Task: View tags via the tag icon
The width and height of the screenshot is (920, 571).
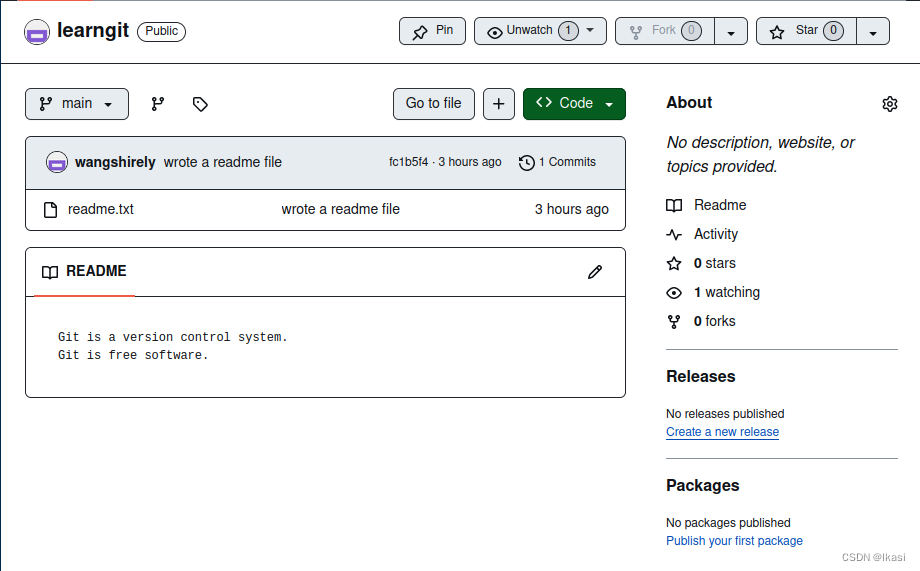Action: [200, 104]
